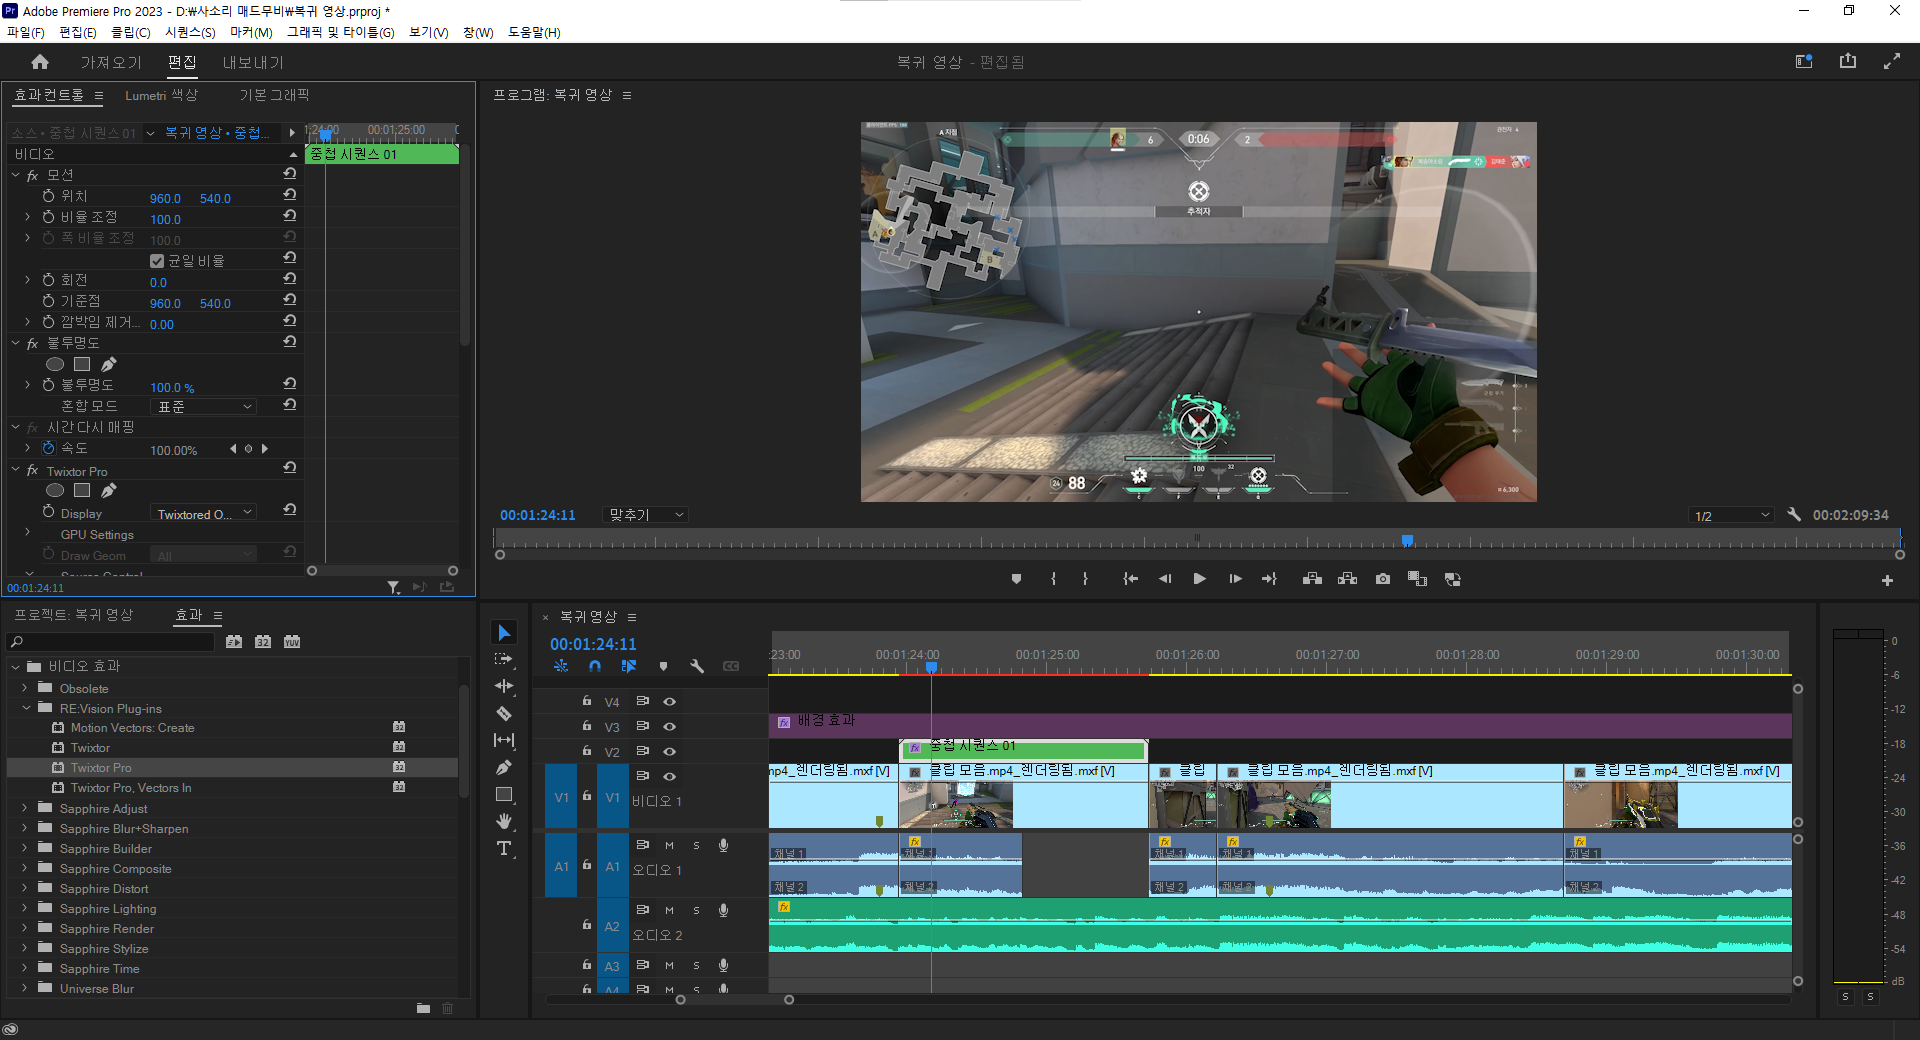Toggle lock on V4 track
This screenshot has width=1920, height=1040.
tap(587, 701)
